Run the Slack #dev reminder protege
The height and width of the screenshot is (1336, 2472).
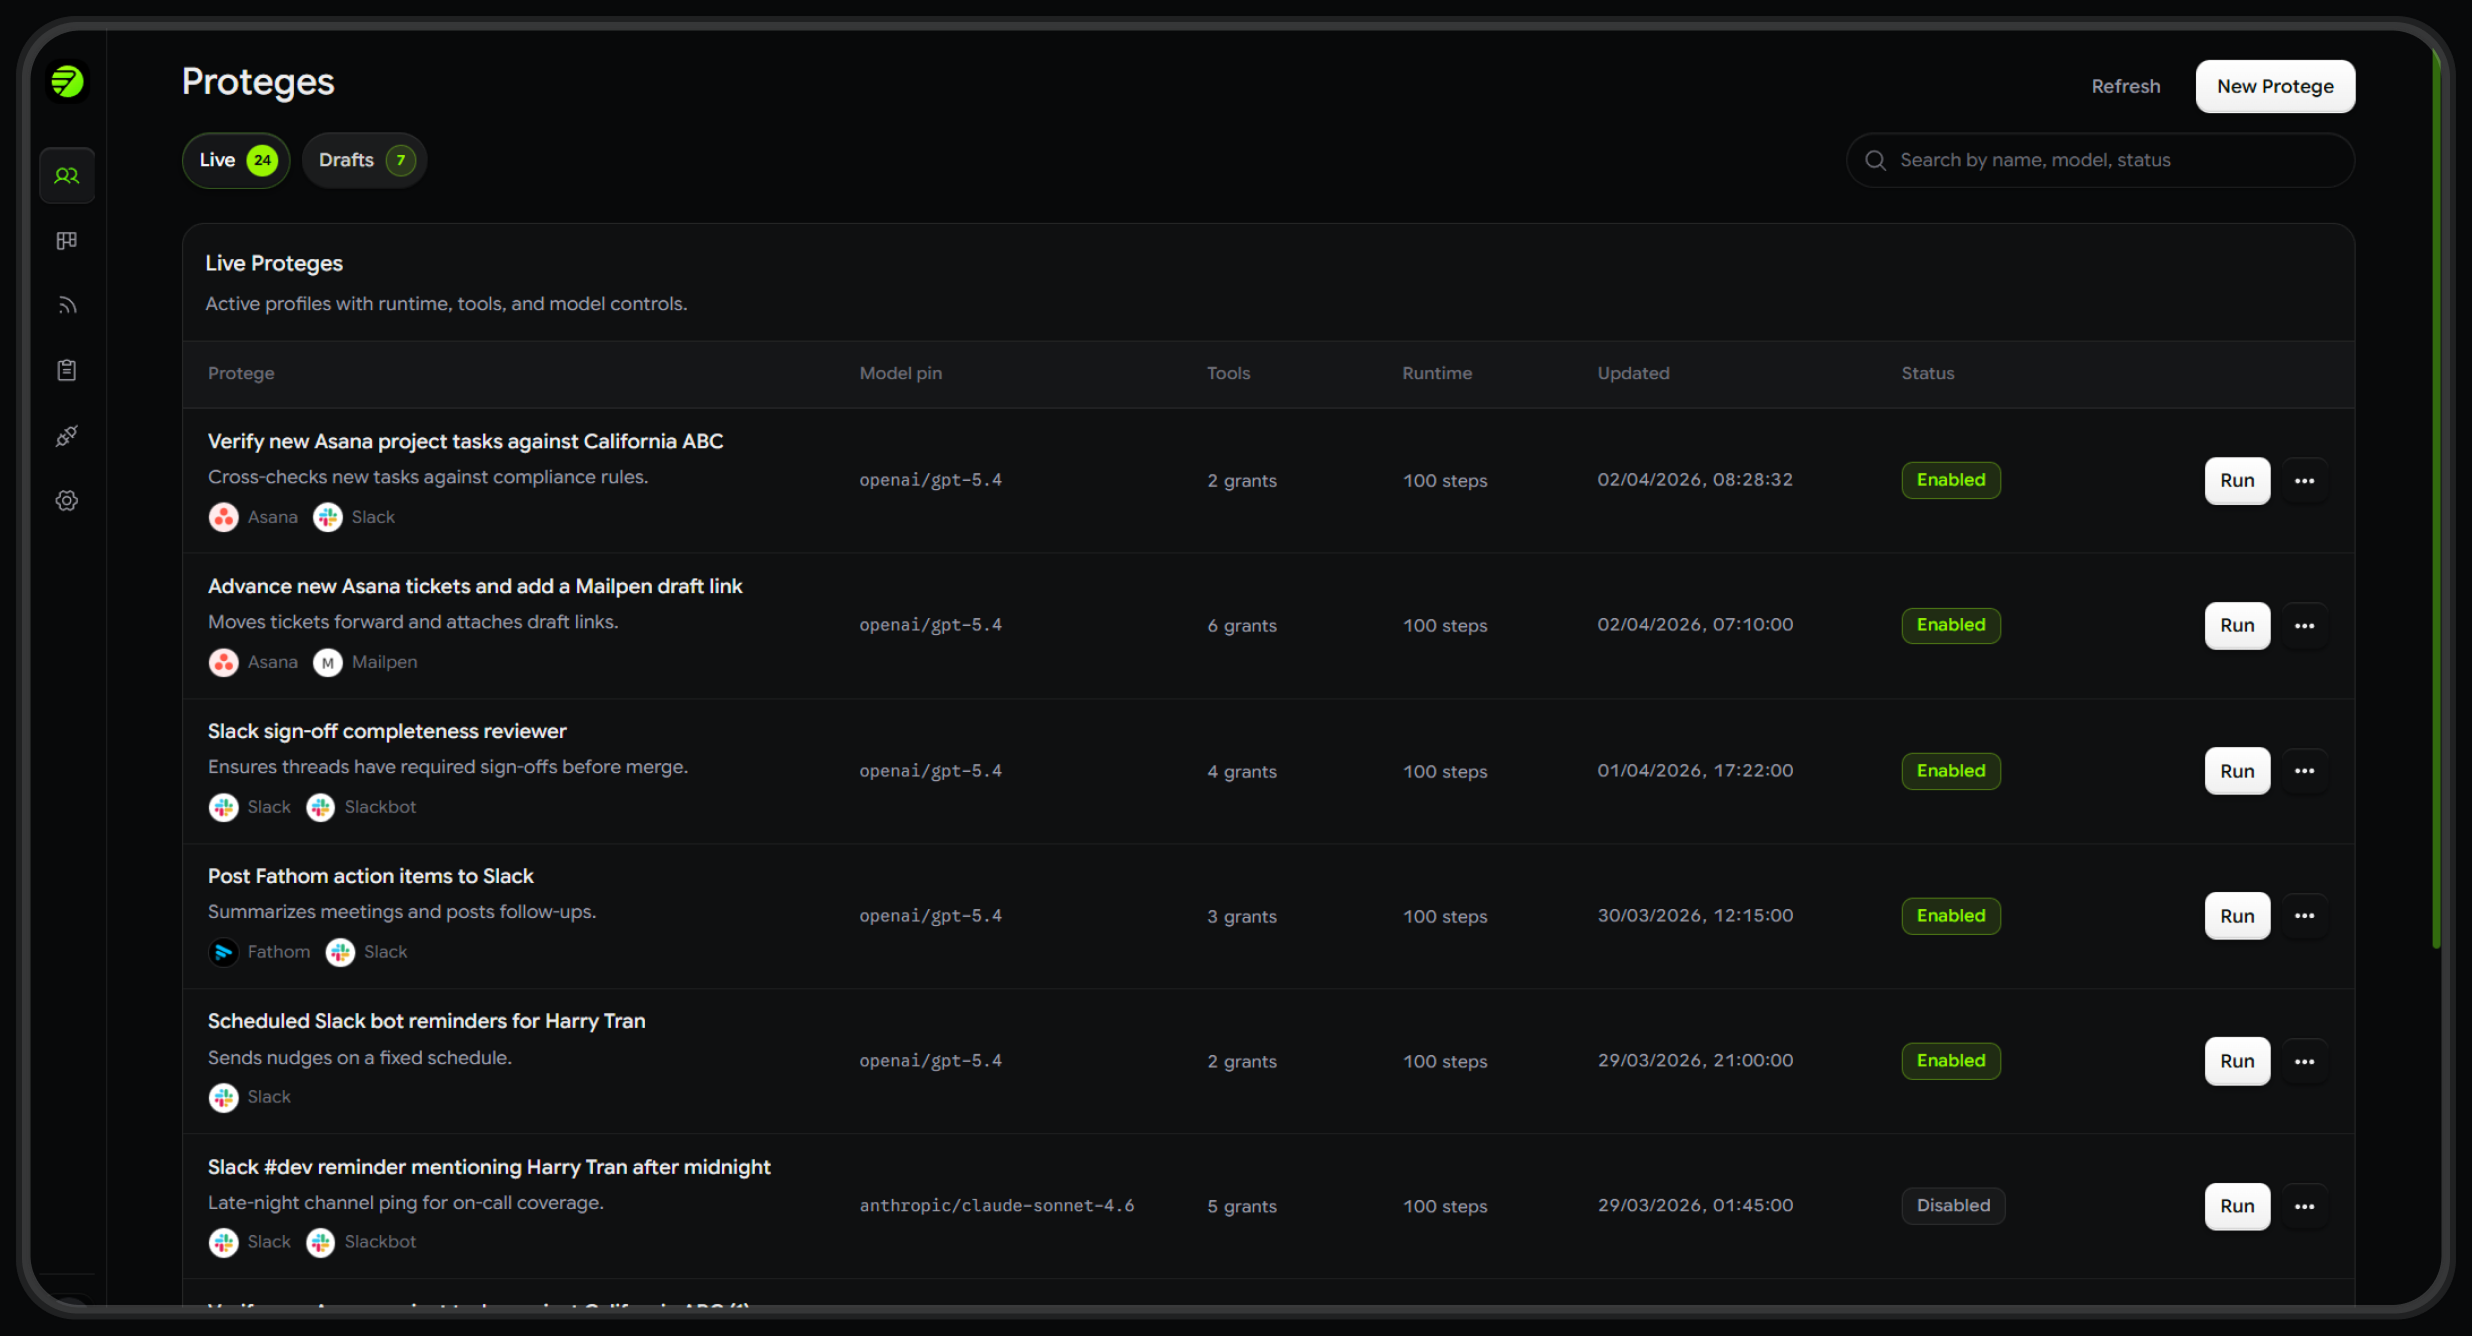(x=2237, y=1206)
